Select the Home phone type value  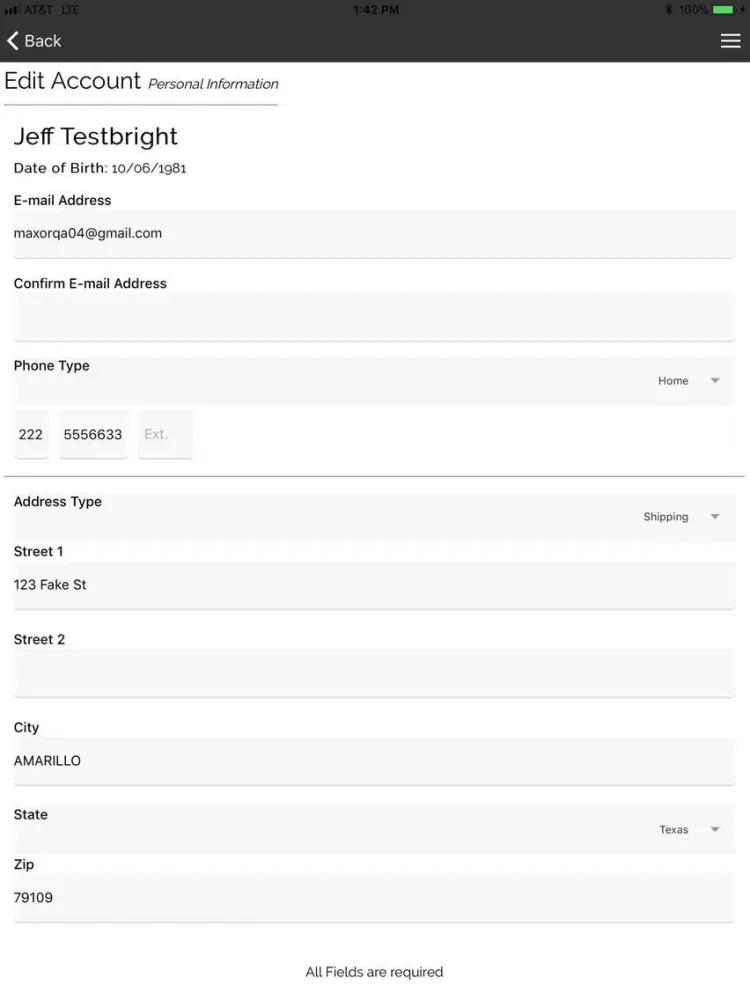coord(673,381)
